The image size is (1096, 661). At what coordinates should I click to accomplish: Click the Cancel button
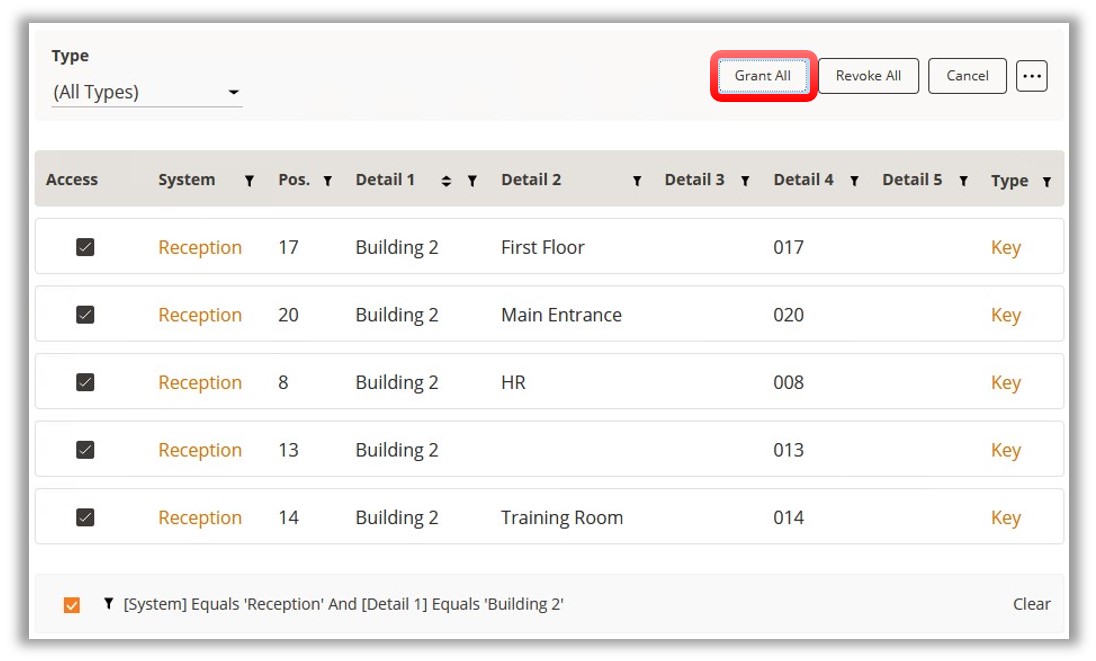tap(967, 76)
